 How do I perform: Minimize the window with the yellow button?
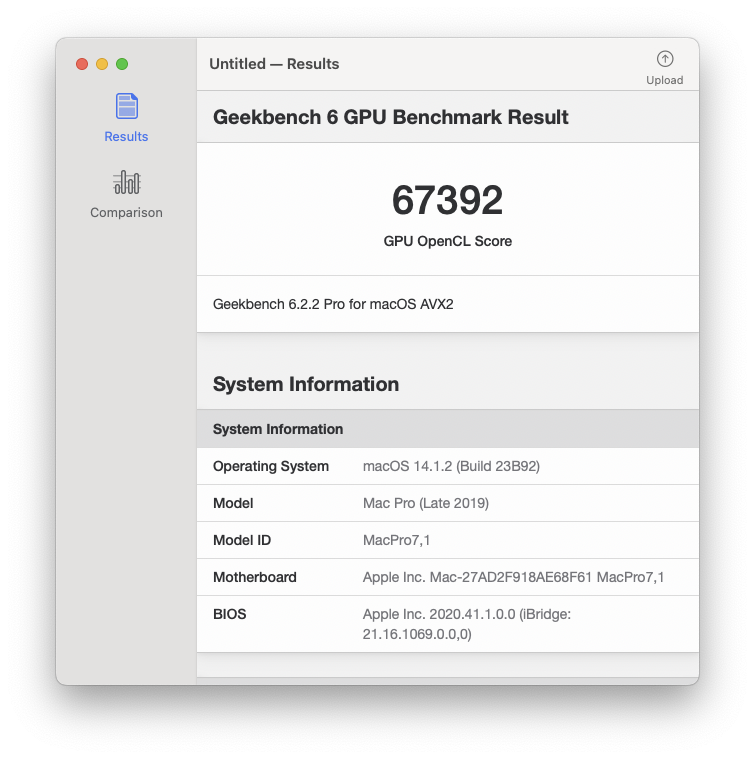(x=102, y=64)
